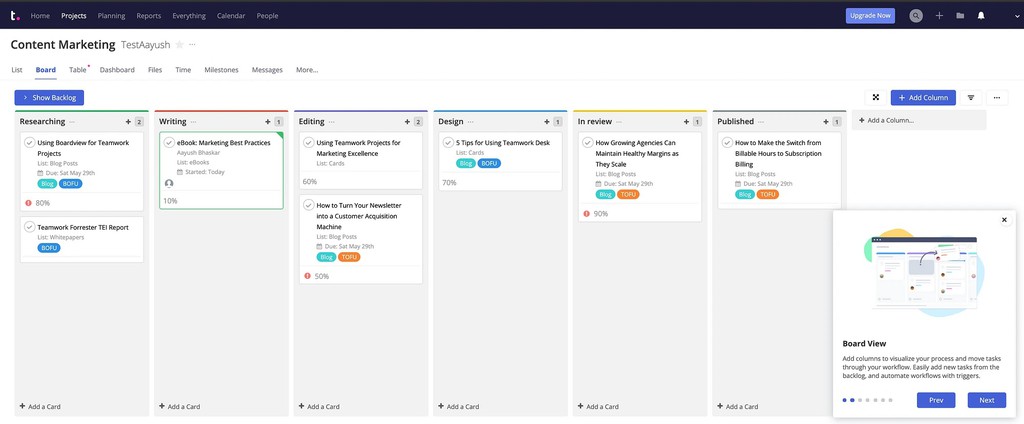Click Add a Card under Published
Image resolution: width=1024 pixels, height=424 pixels.
tap(737, 406)
